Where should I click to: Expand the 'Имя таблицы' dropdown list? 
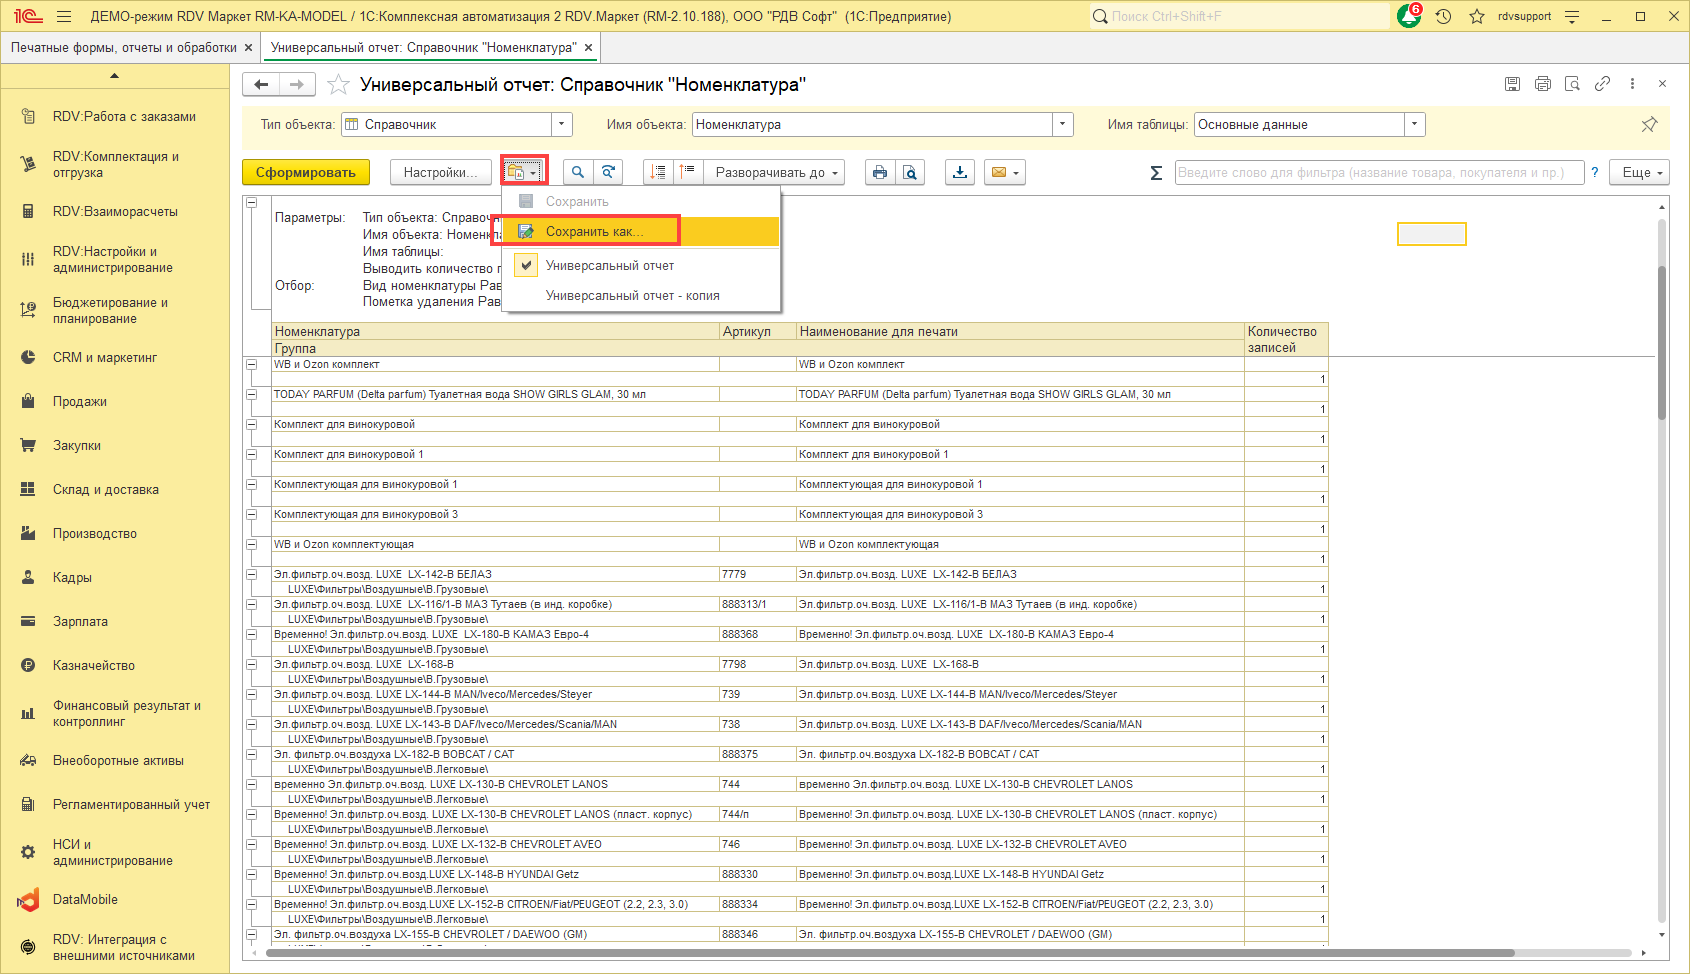coord(1414,125)
